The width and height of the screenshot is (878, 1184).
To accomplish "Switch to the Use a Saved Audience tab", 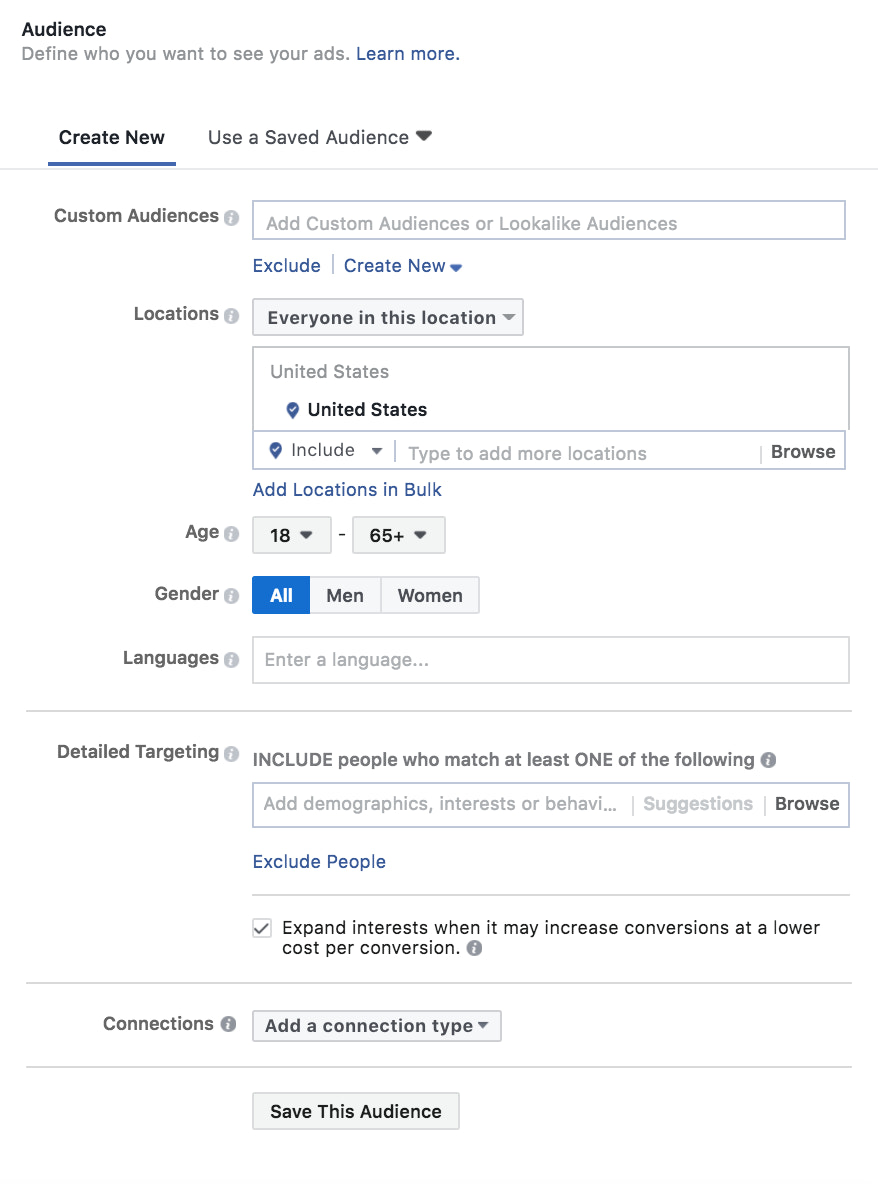I will (x=310, y=137).
